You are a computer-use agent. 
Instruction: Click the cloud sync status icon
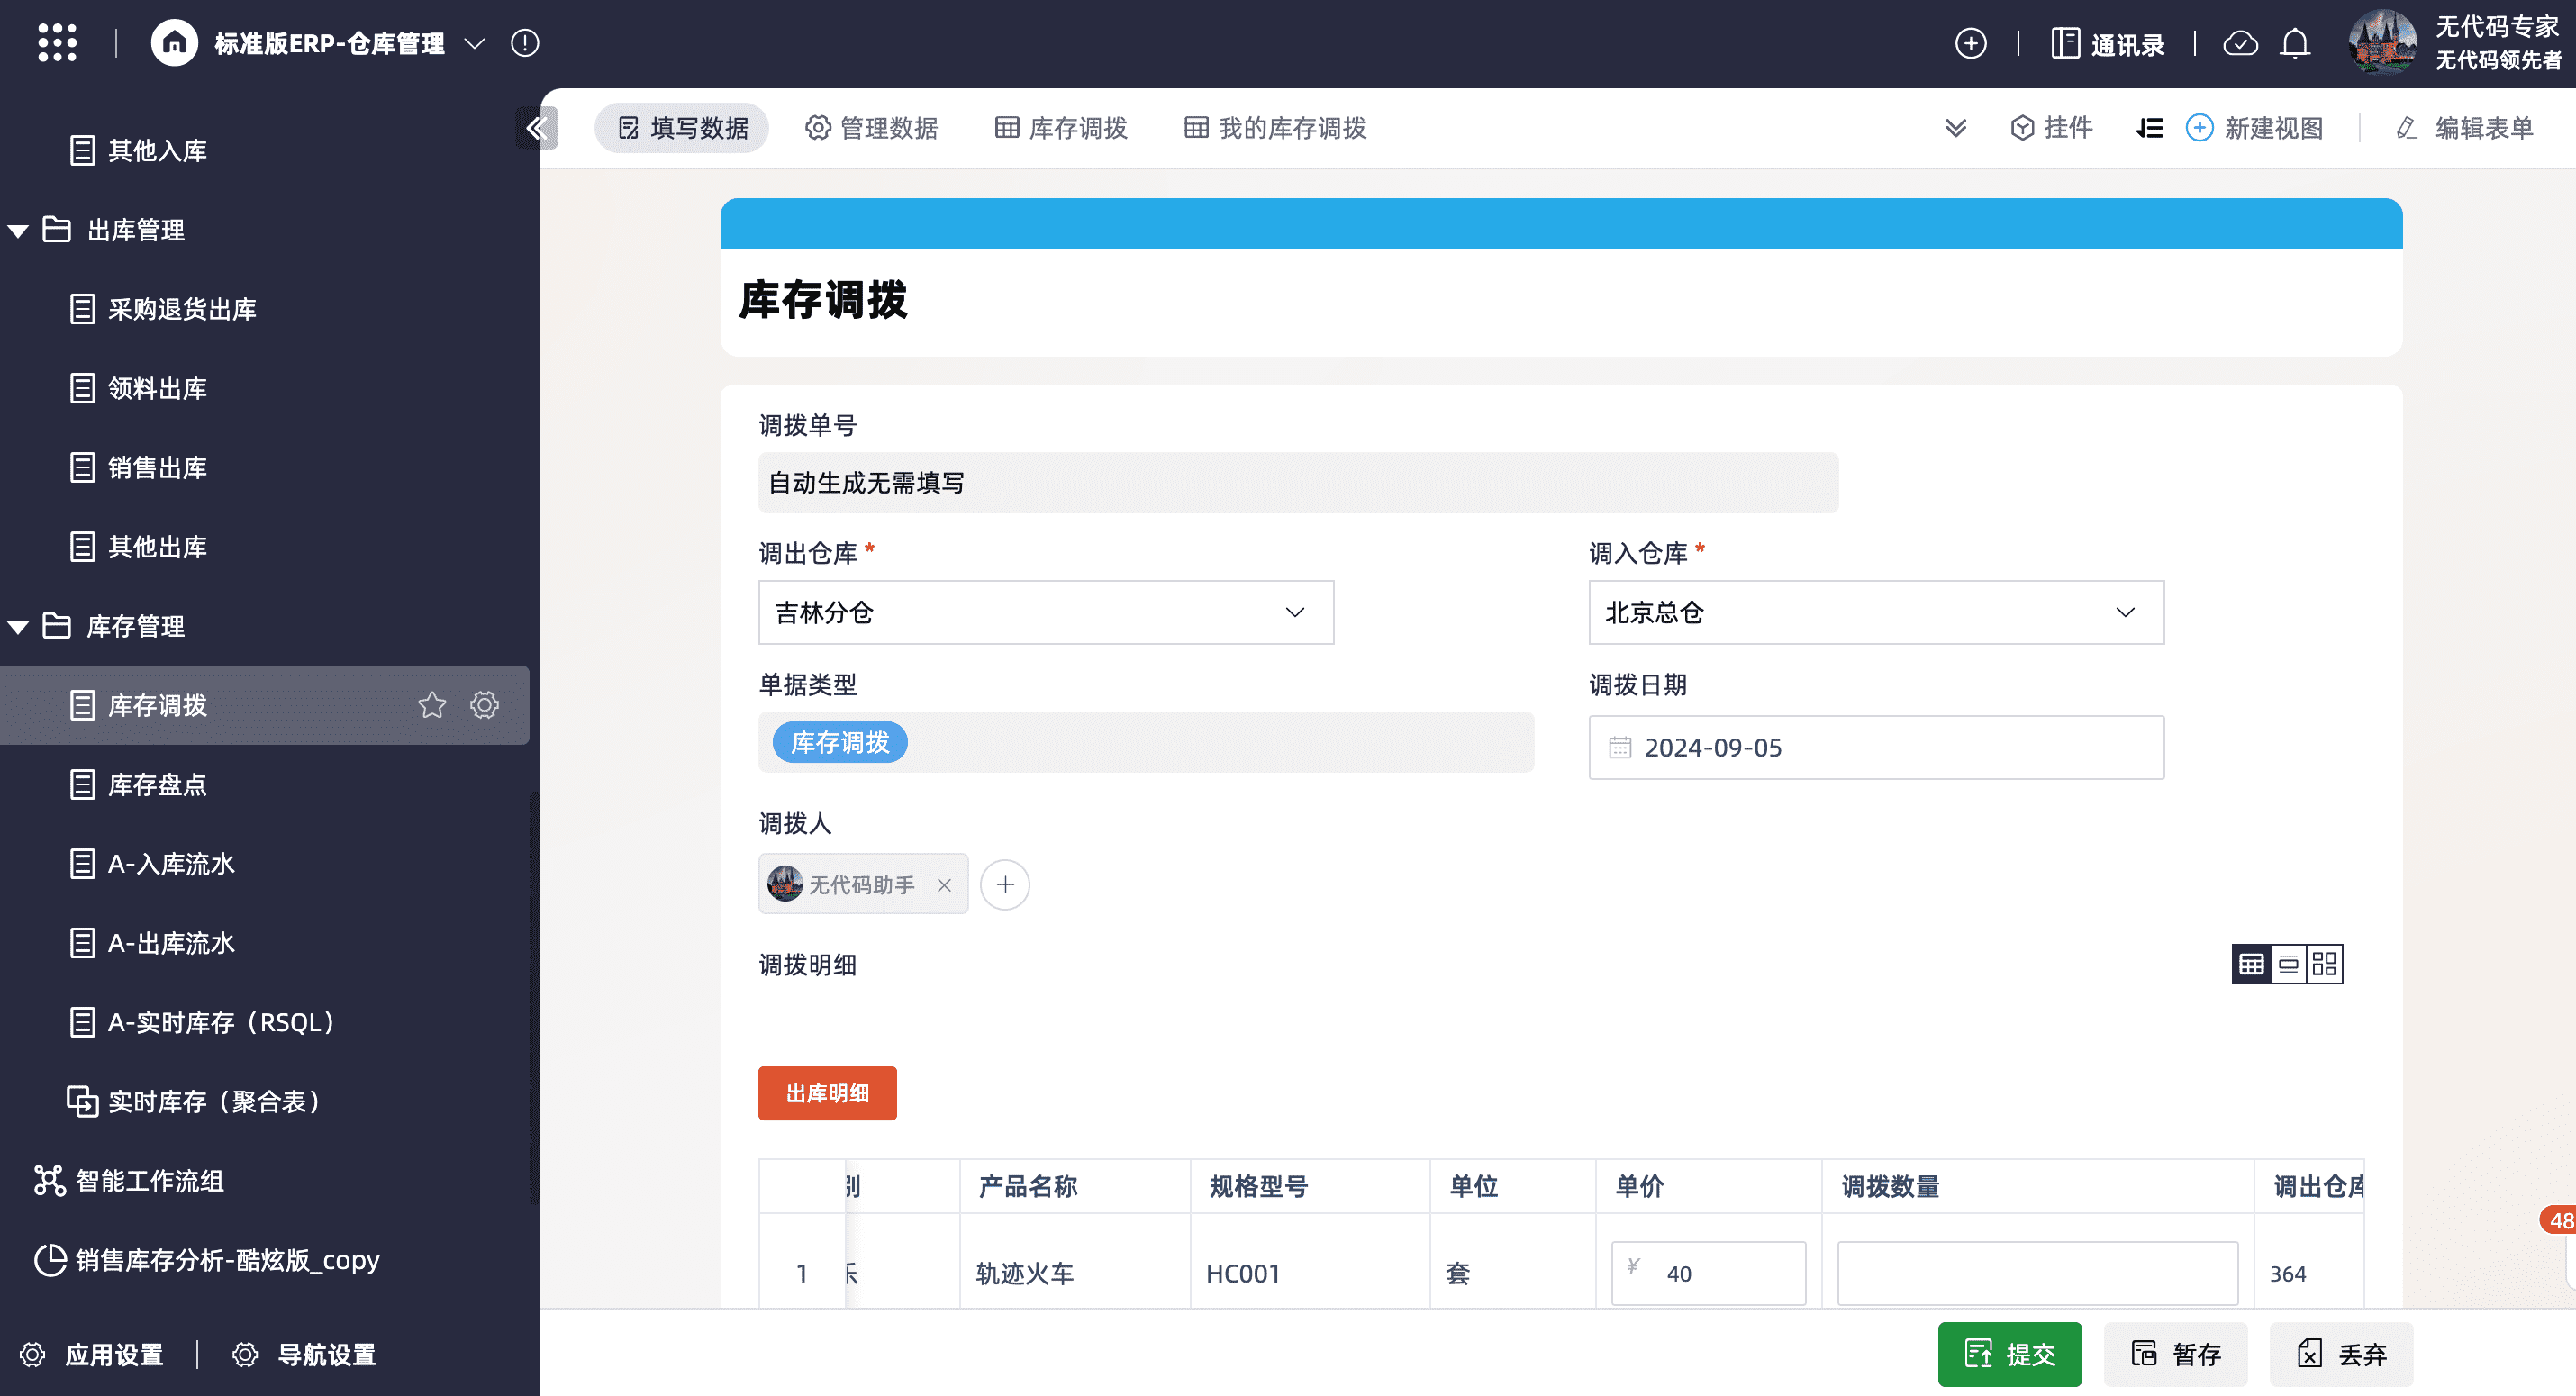point(2239,43)
